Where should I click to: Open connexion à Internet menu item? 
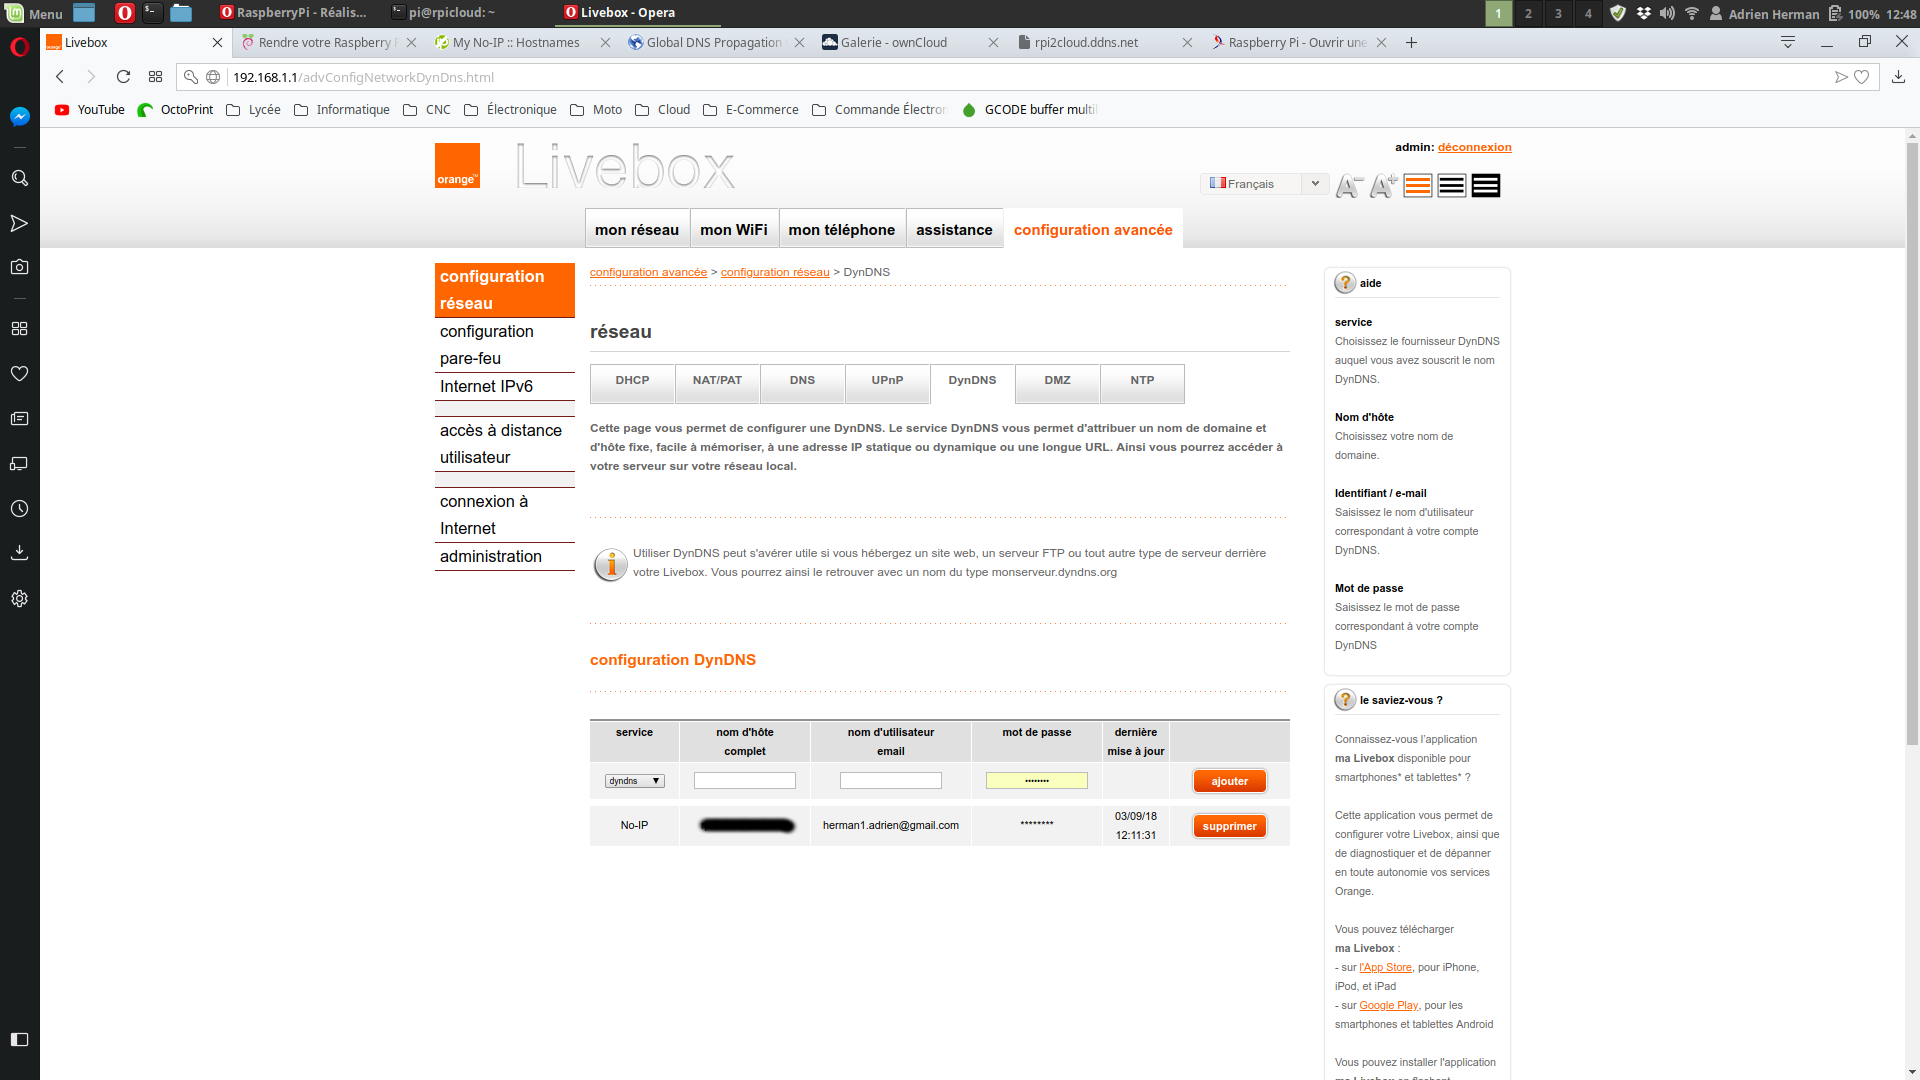click(505, 515)
